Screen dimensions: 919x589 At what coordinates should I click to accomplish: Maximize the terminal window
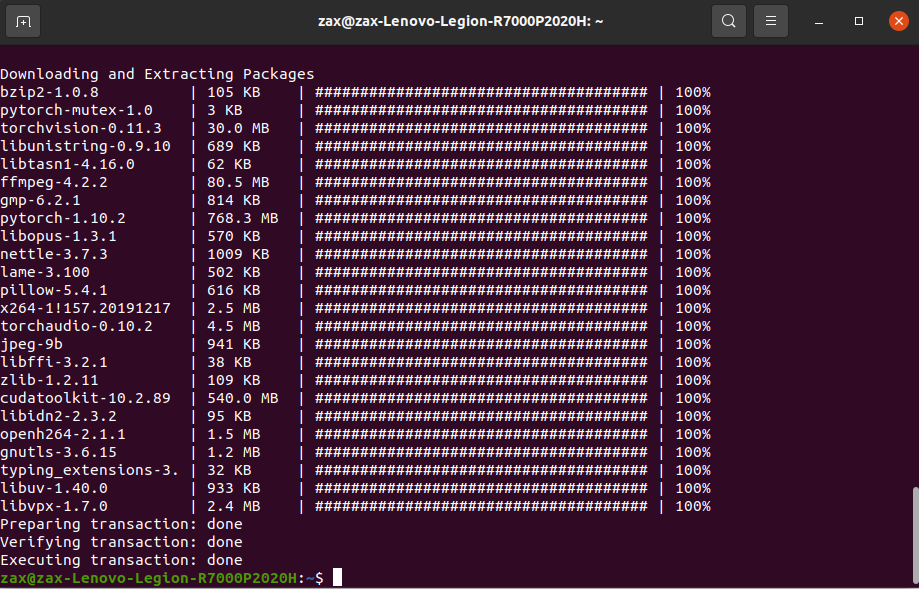(859, 22)
